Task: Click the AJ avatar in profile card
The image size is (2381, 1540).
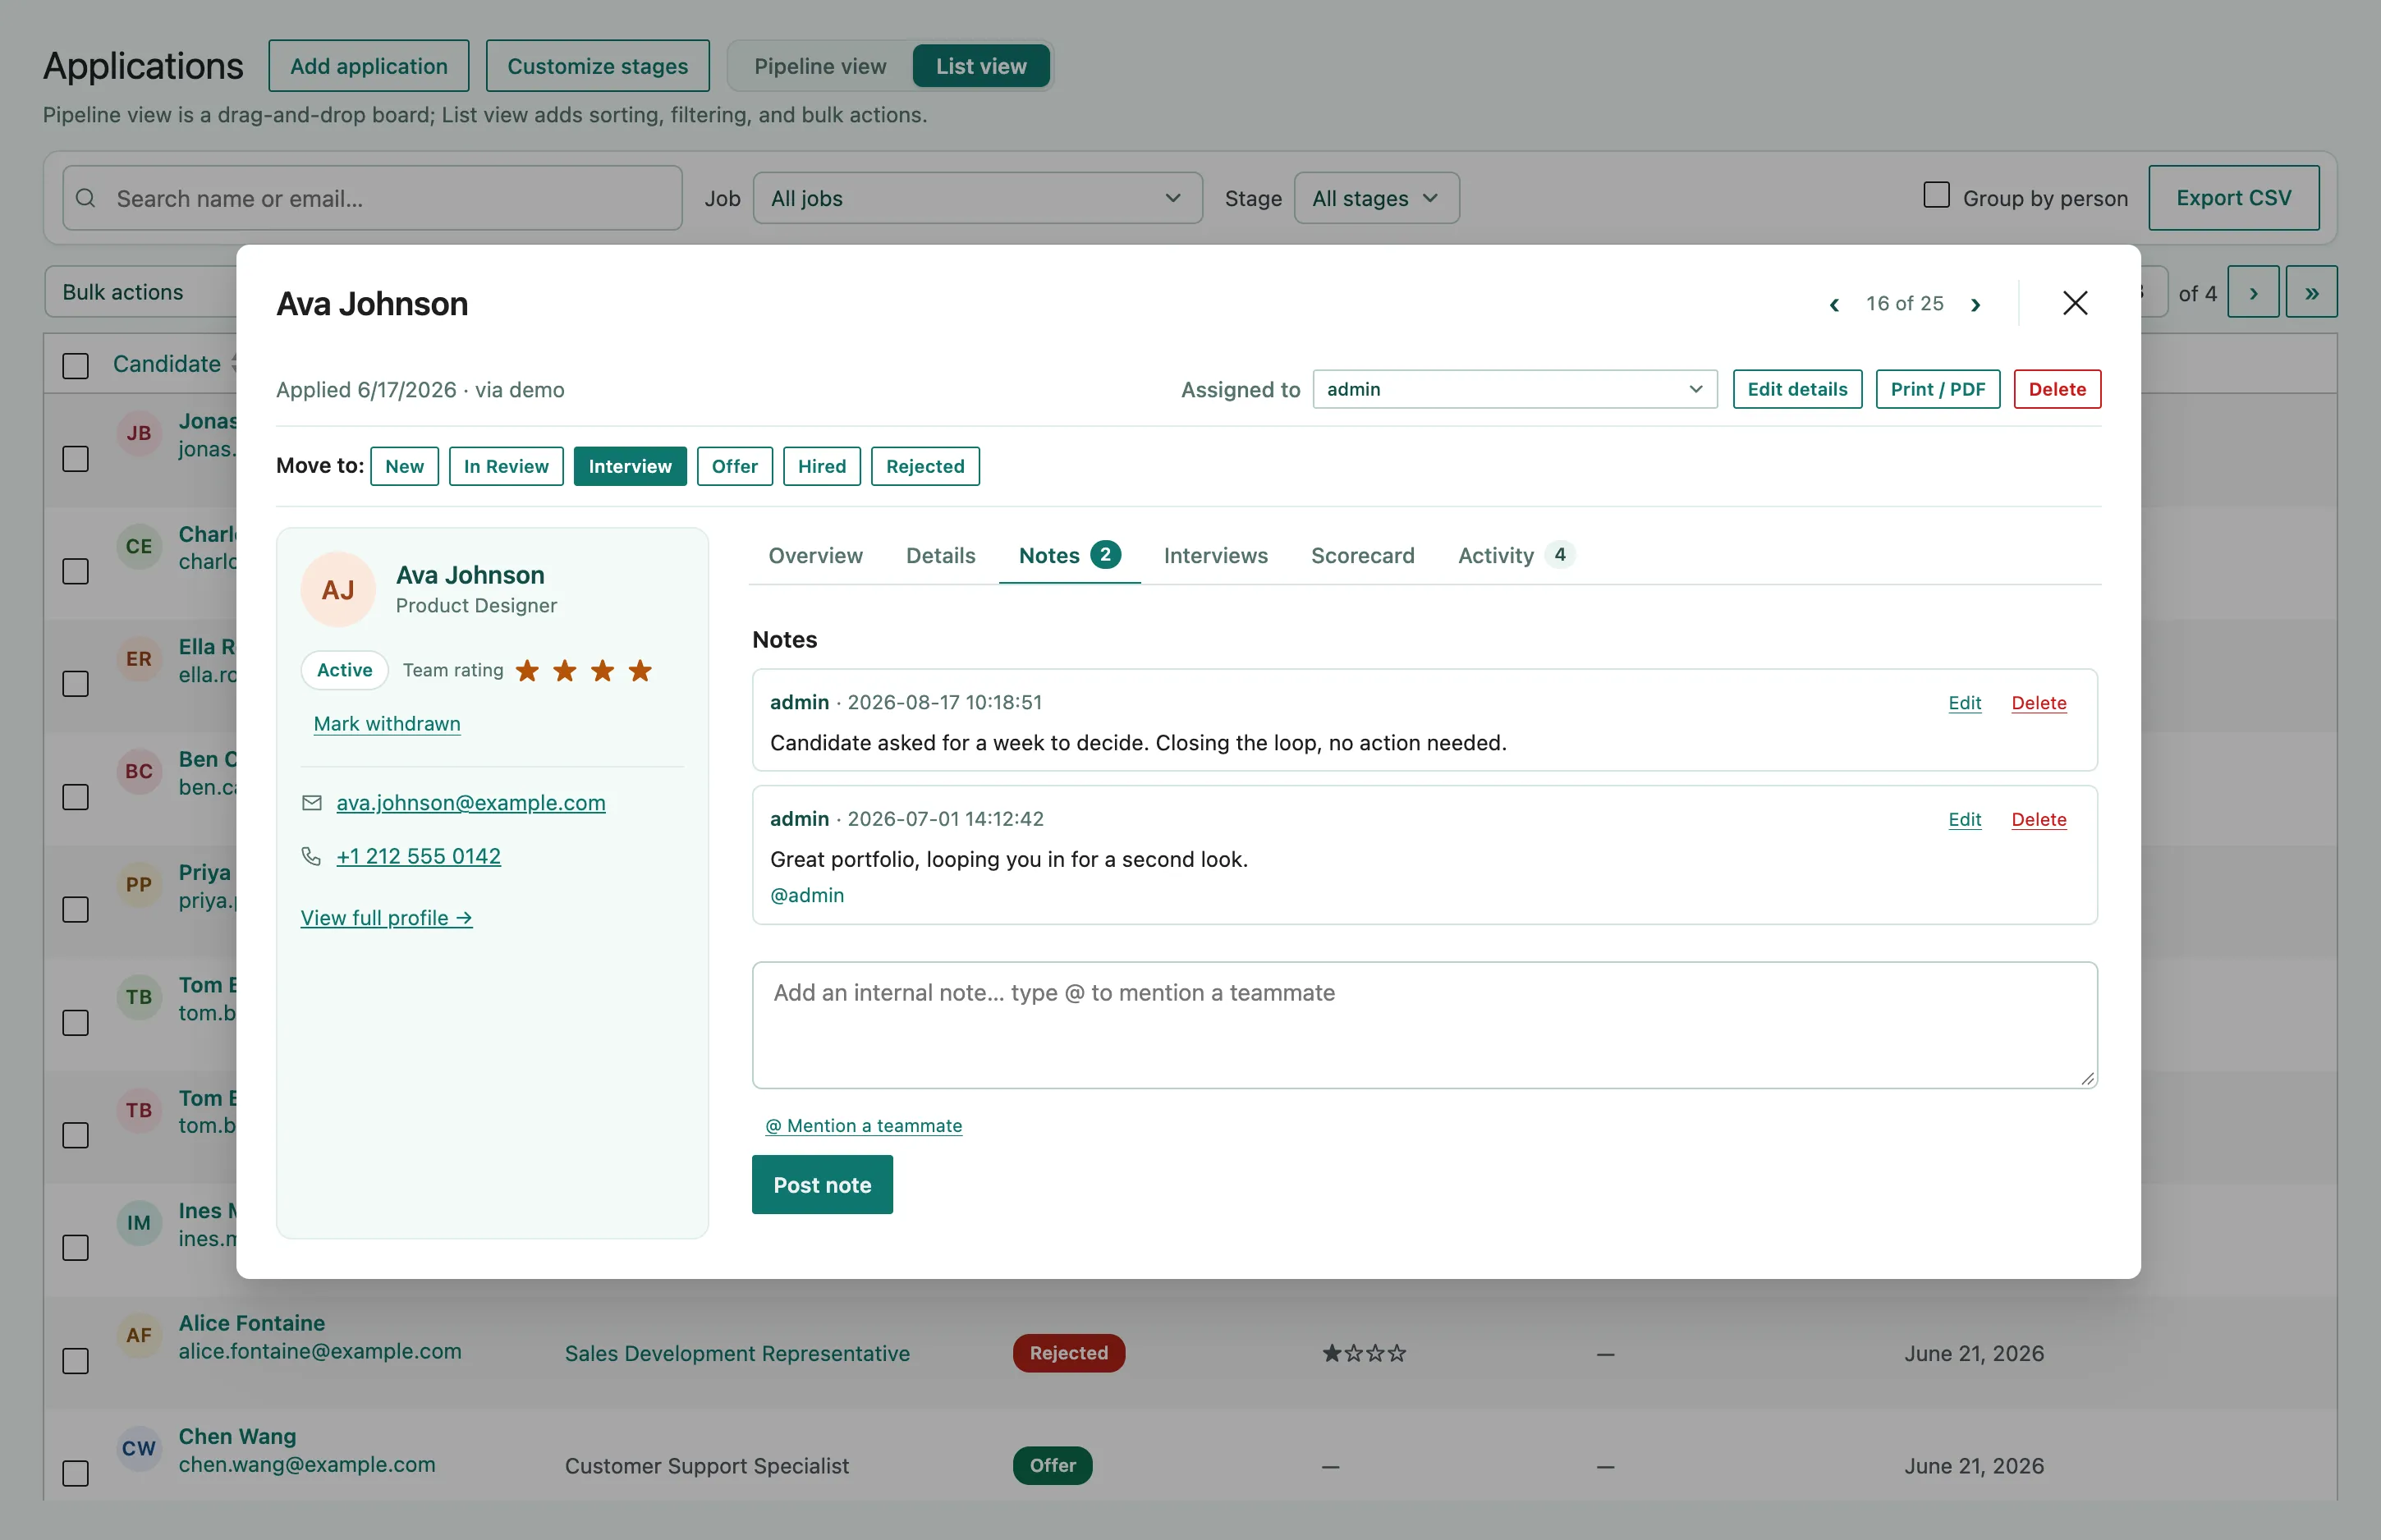Action: [338, 589]
